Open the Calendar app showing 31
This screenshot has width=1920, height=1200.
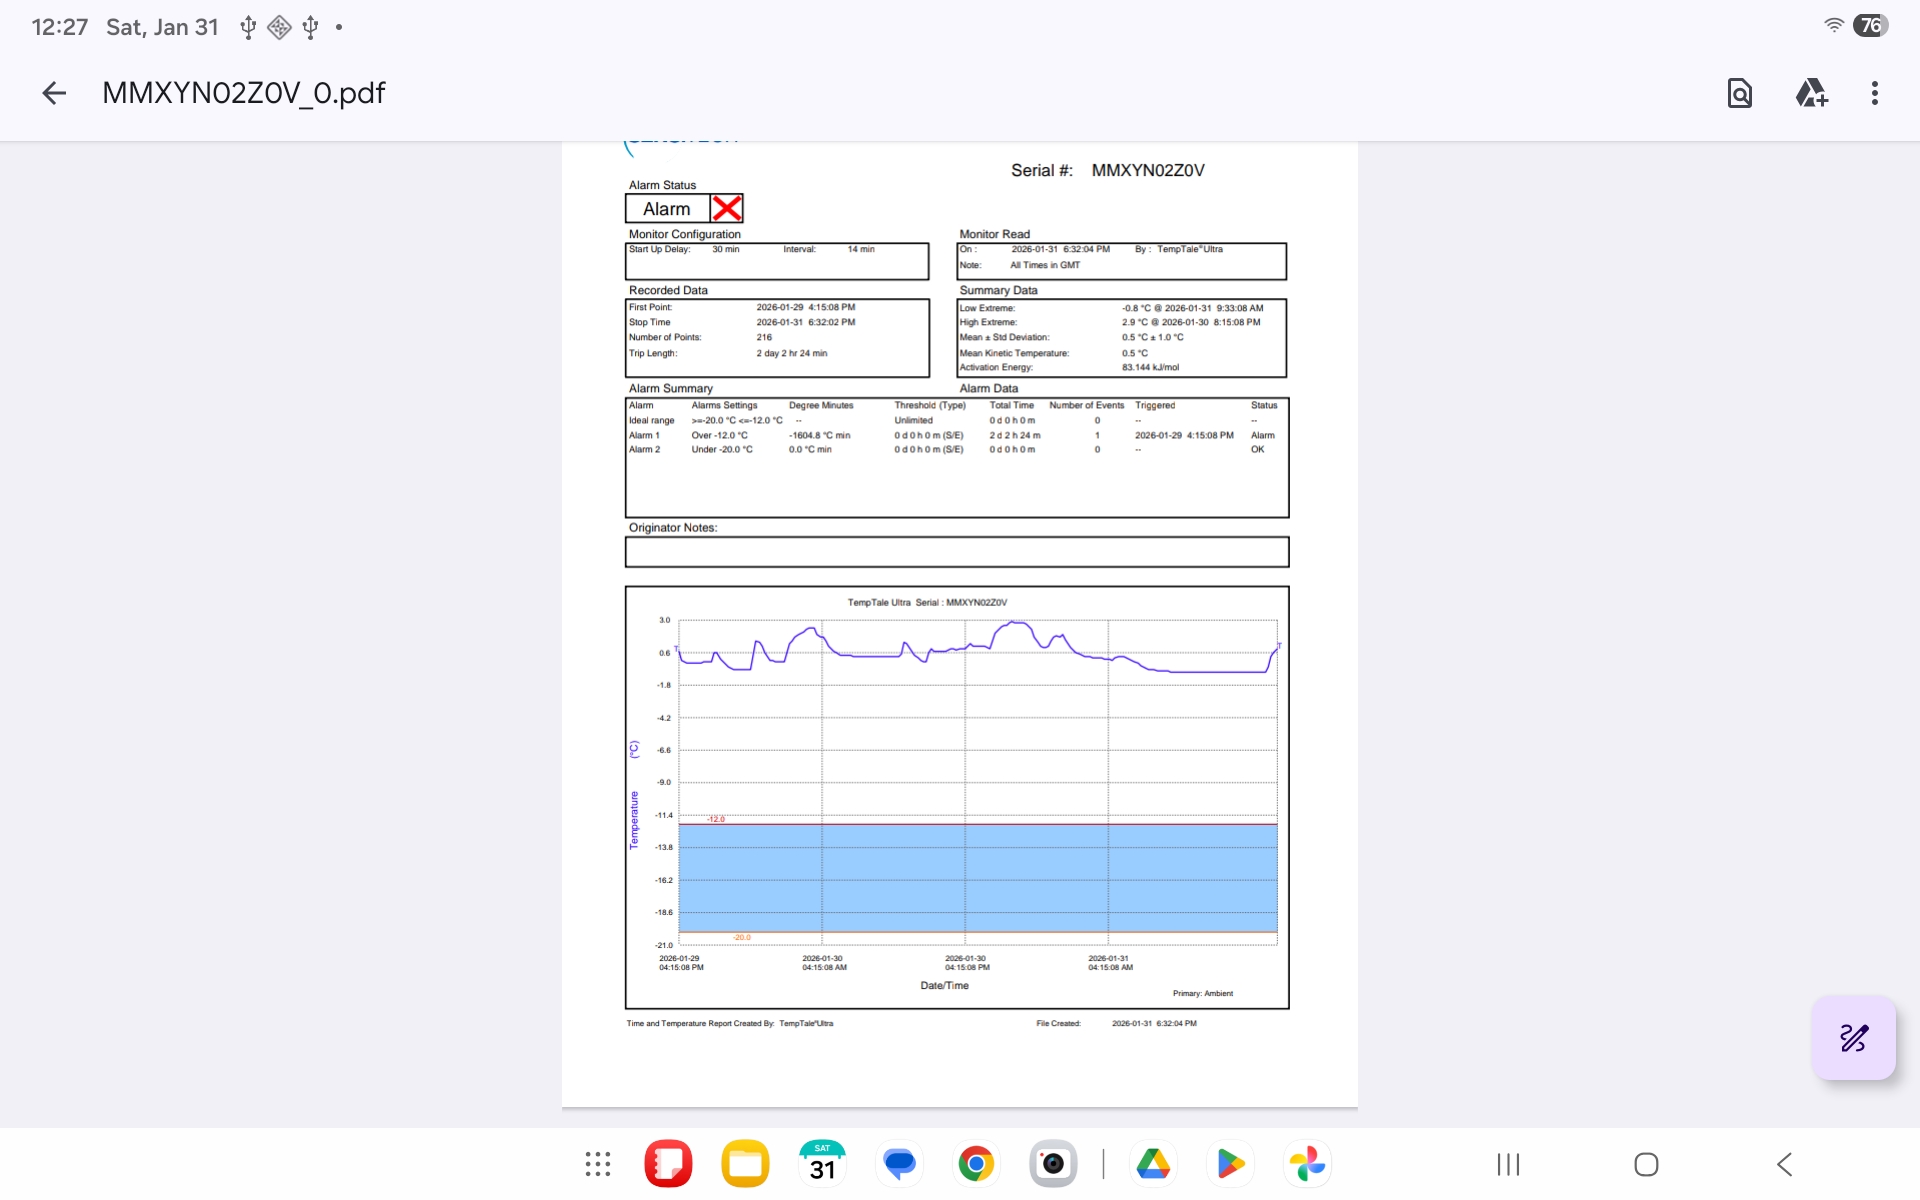822,1164
